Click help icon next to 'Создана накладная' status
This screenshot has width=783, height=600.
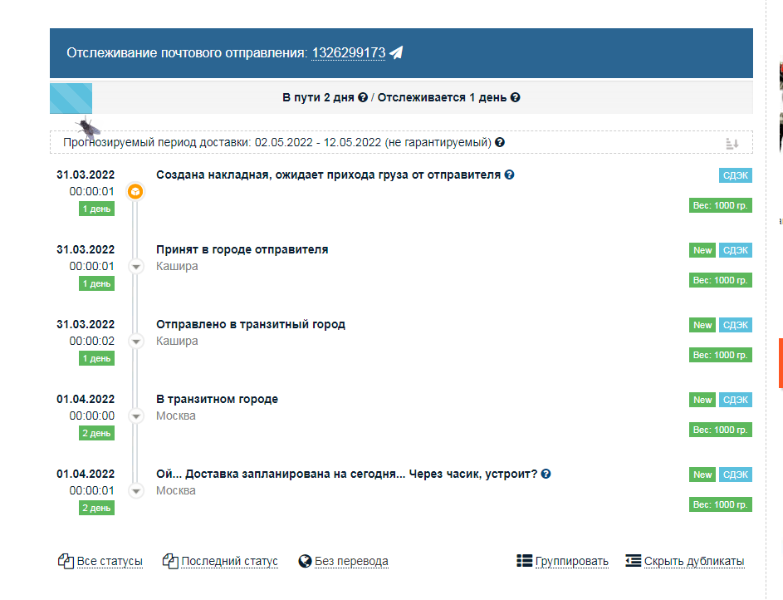click(510, 175)
